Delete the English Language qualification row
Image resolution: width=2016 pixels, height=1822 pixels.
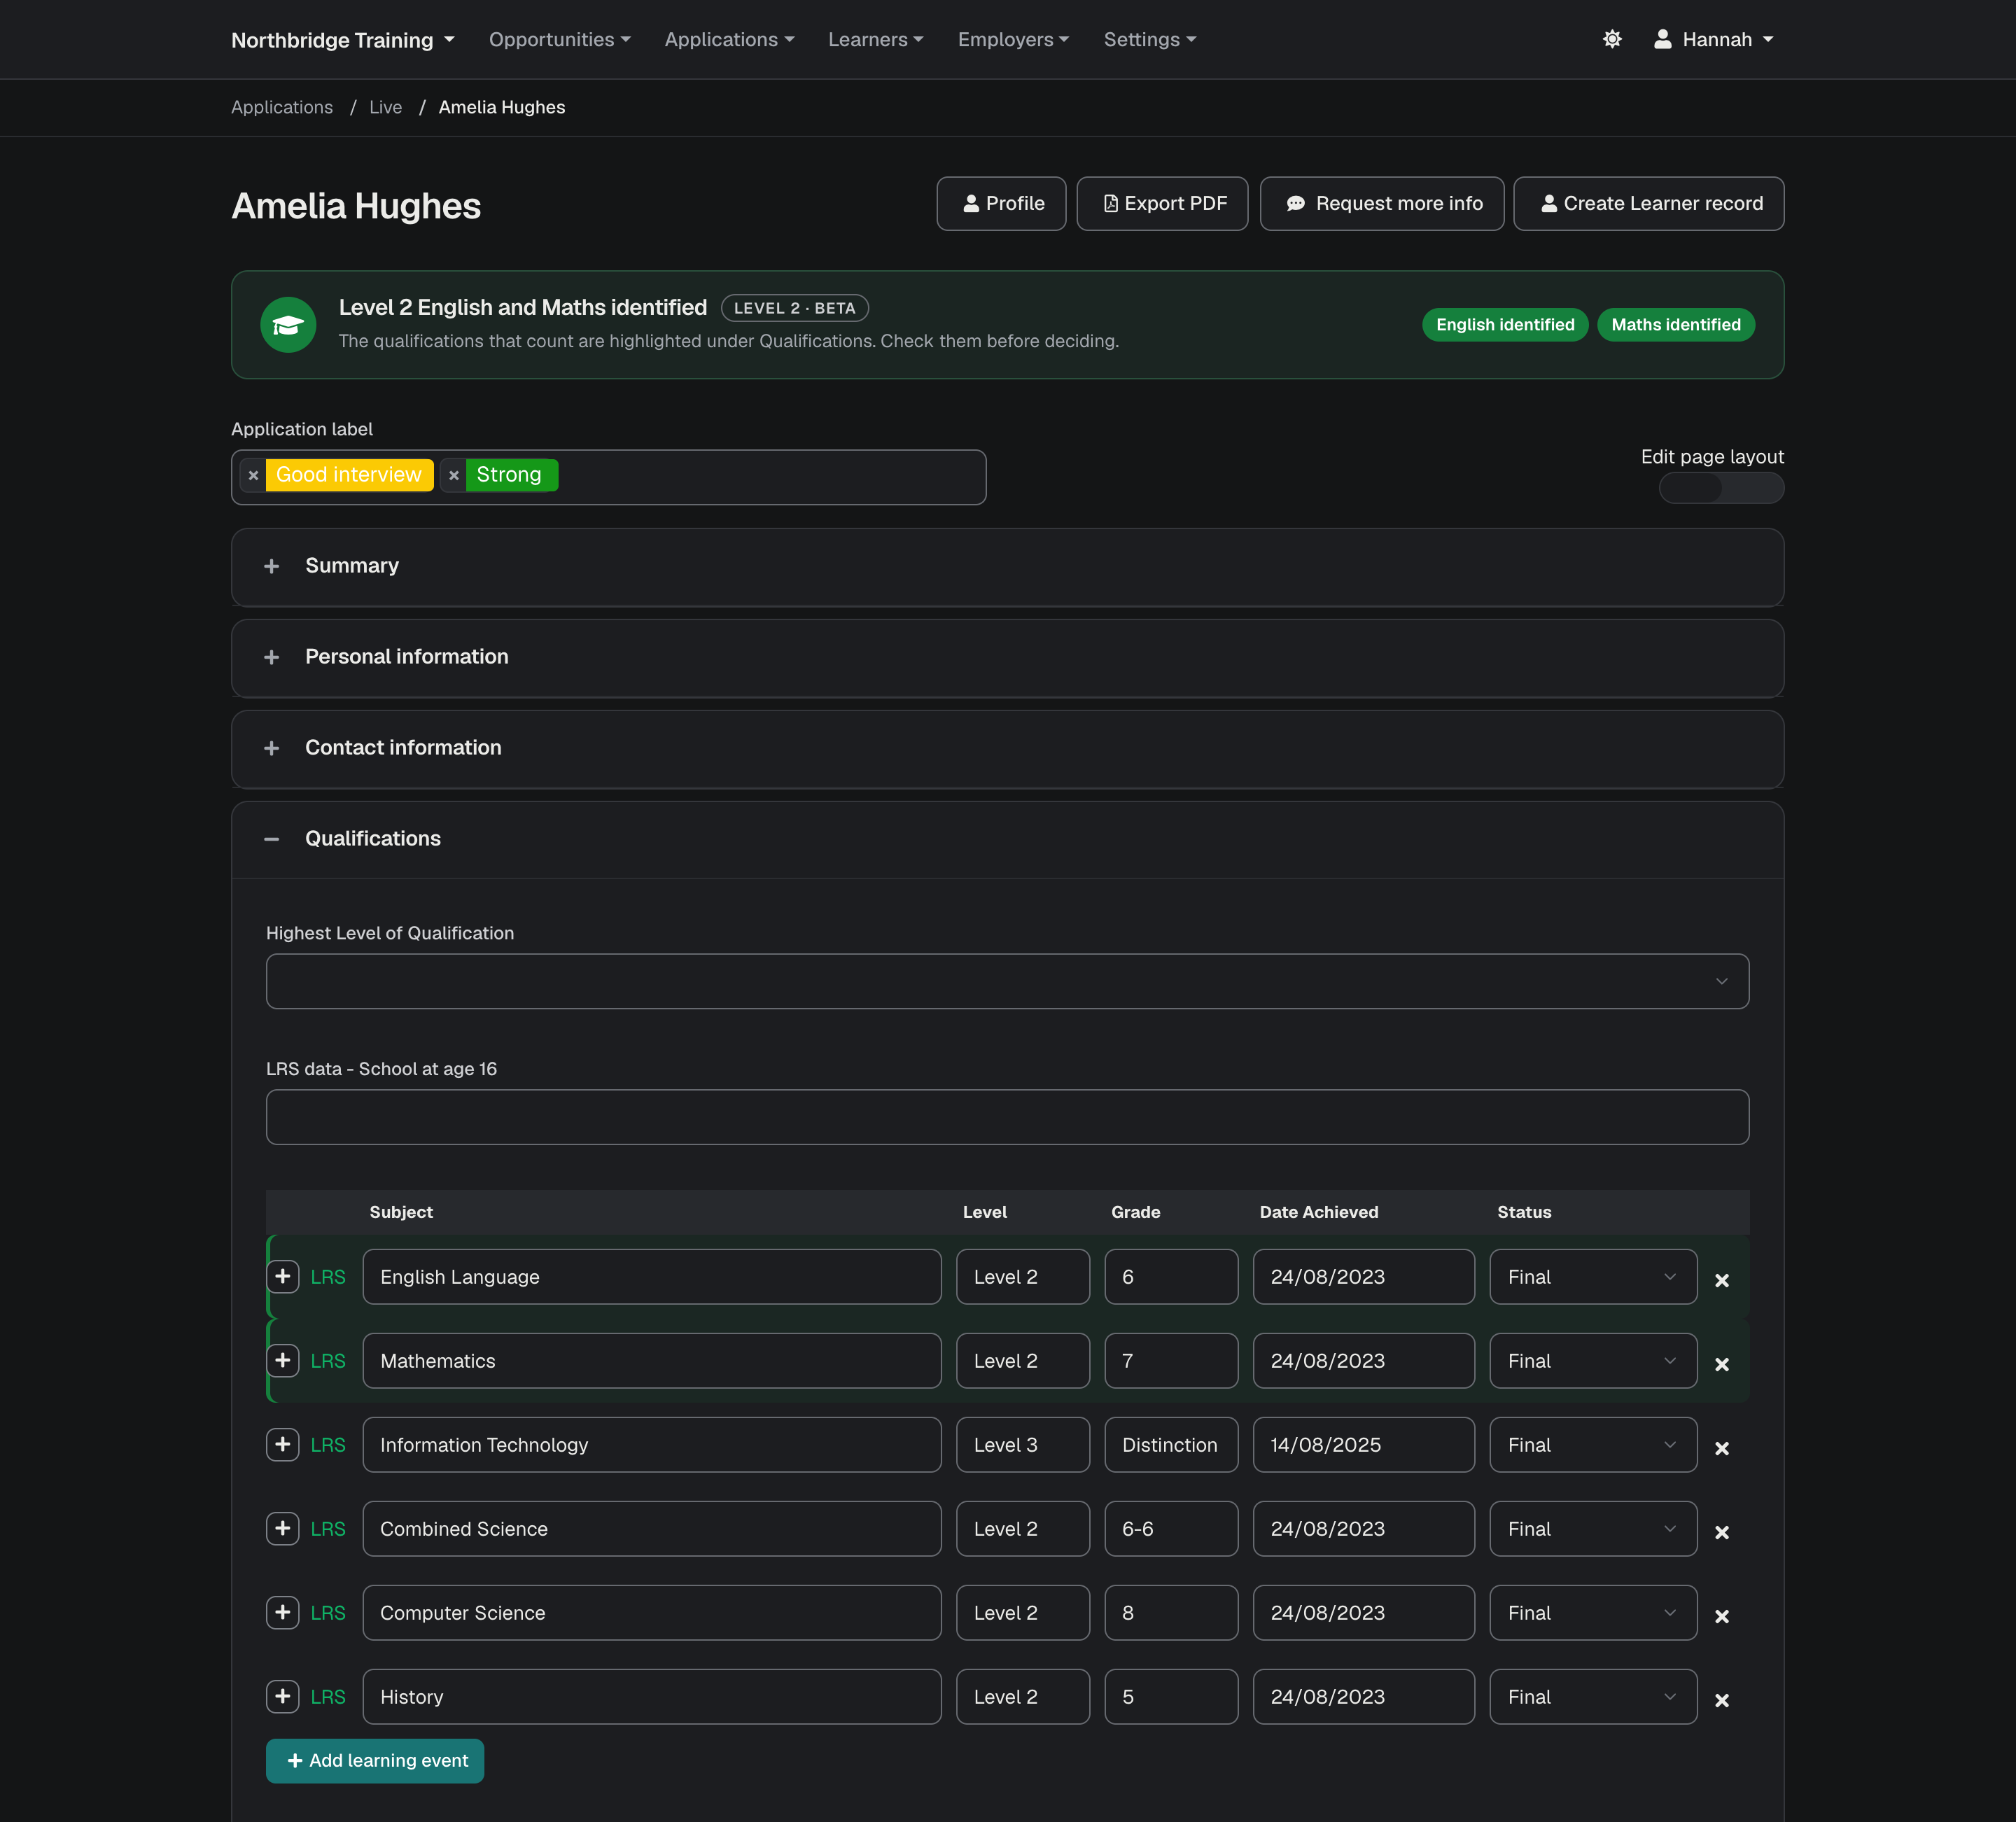click(x=1722, y=1280)
